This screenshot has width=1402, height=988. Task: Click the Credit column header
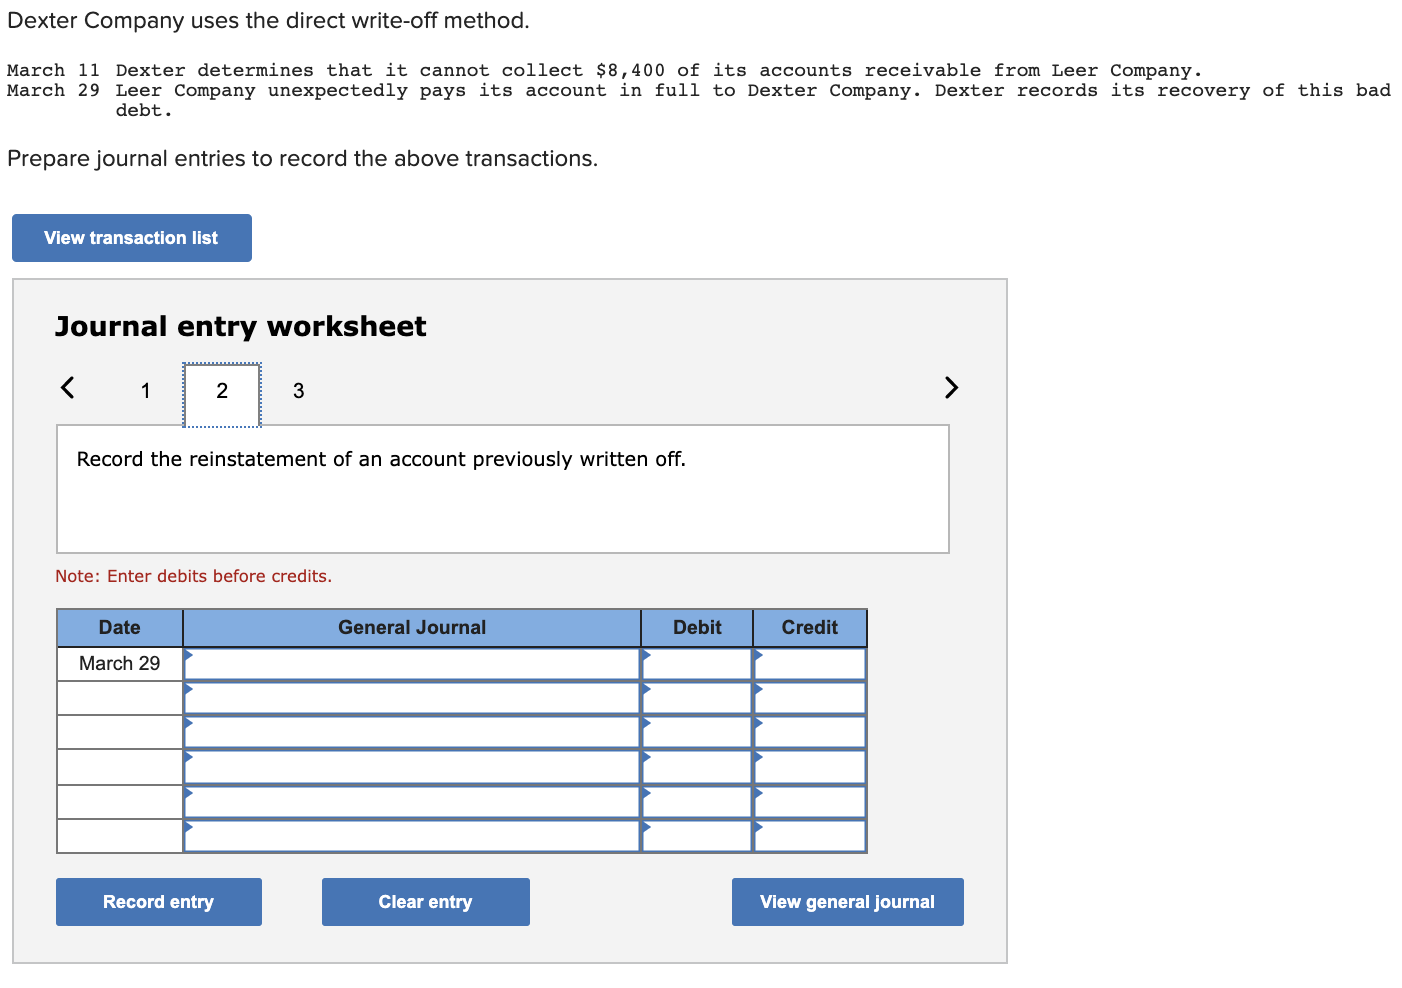click(810, 628)
